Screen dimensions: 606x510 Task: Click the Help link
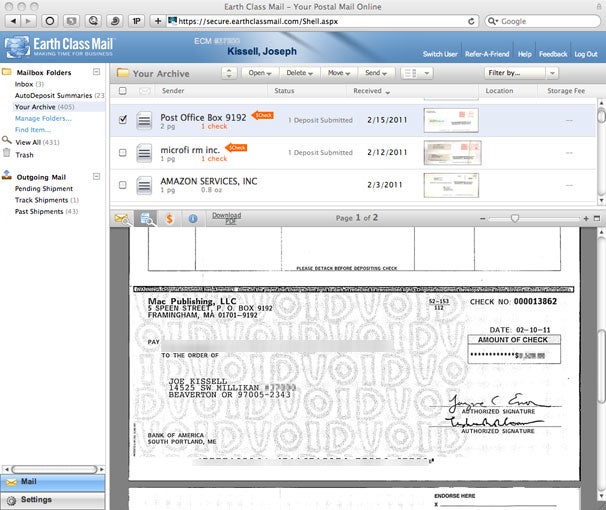524,54
